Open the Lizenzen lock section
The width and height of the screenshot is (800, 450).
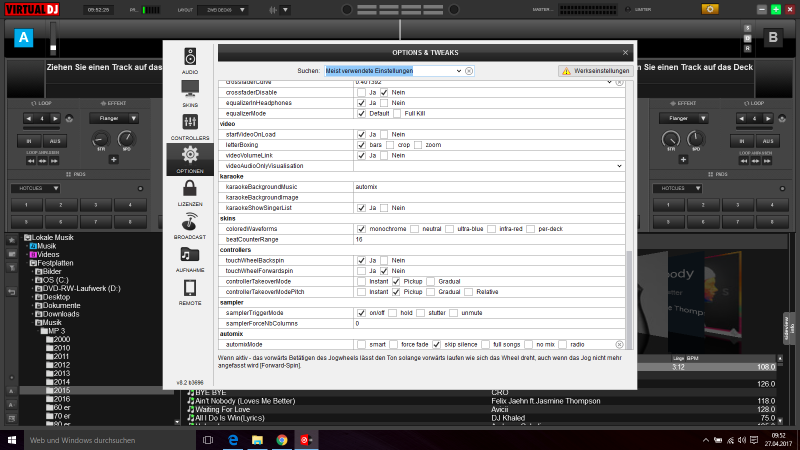pos(190,193)
